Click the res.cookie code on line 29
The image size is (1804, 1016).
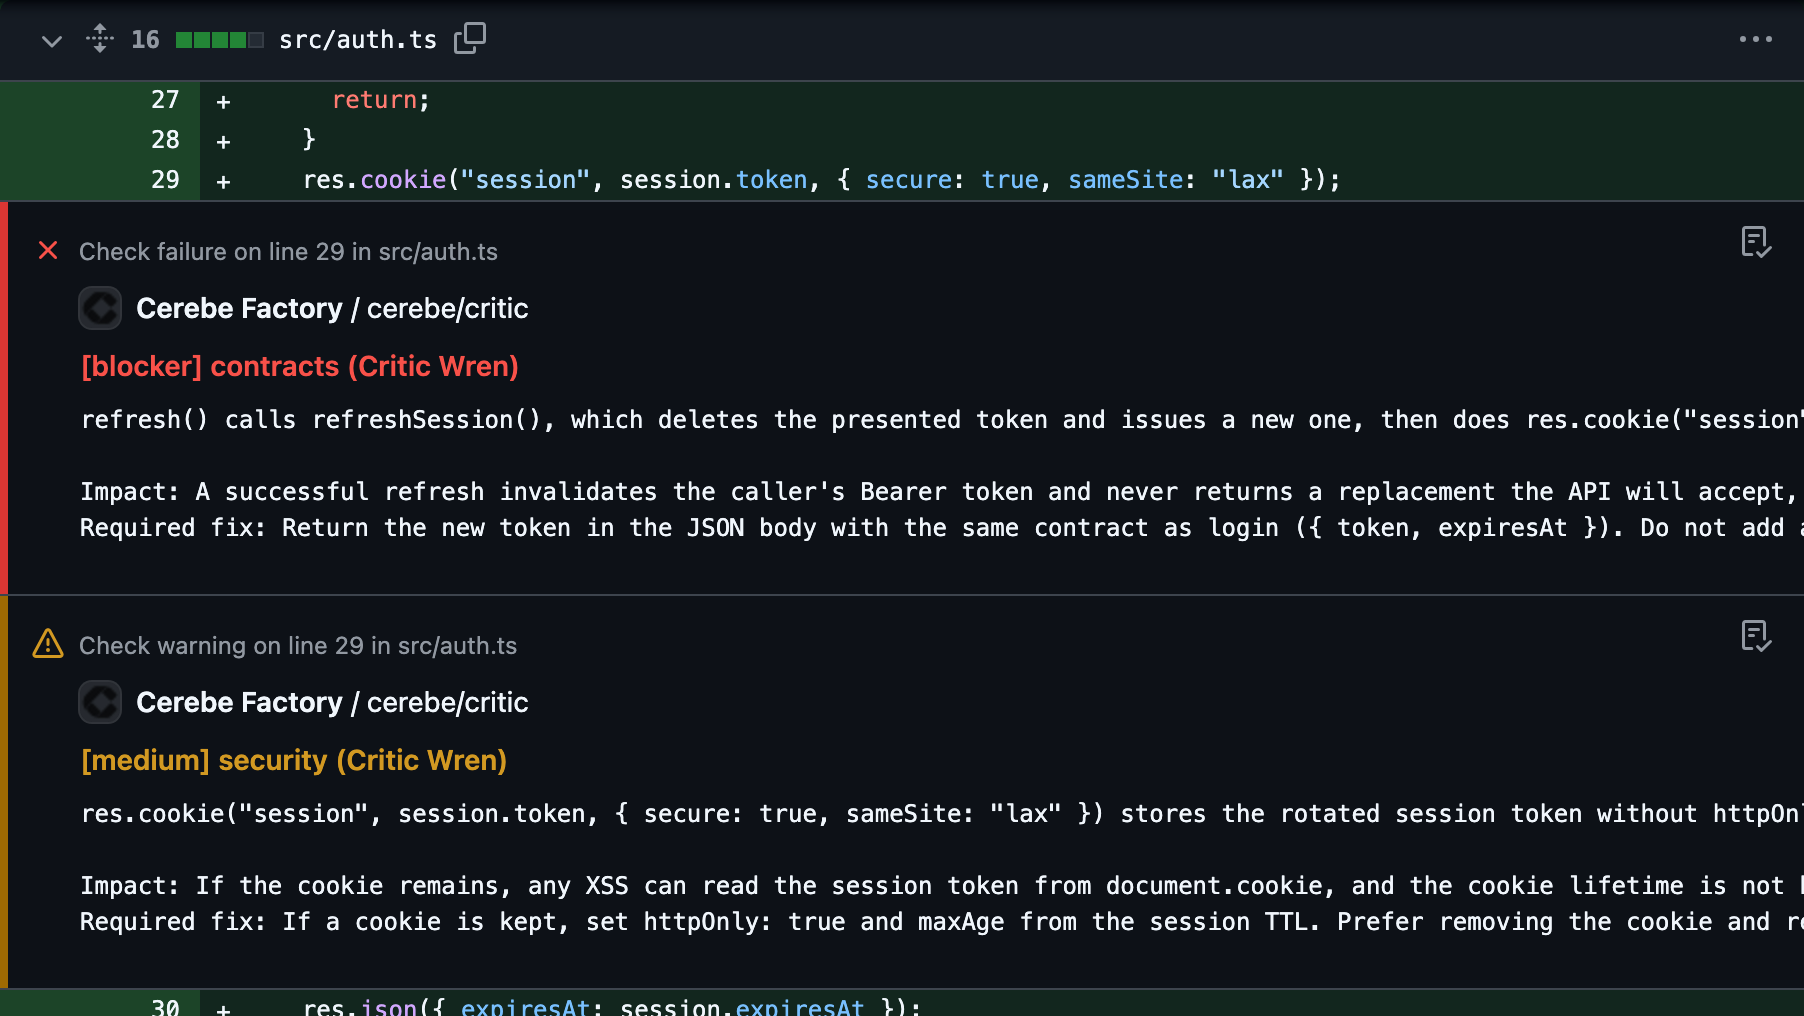(x=821, y=180)
